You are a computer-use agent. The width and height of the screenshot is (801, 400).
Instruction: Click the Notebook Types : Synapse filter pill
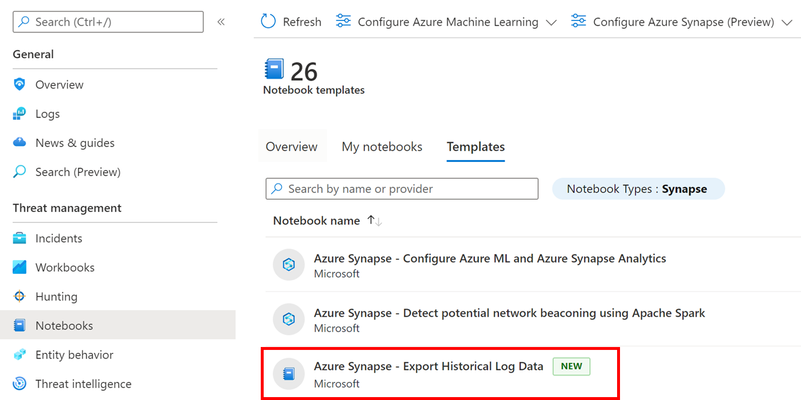pyautogui.click(x=638, y=189)
